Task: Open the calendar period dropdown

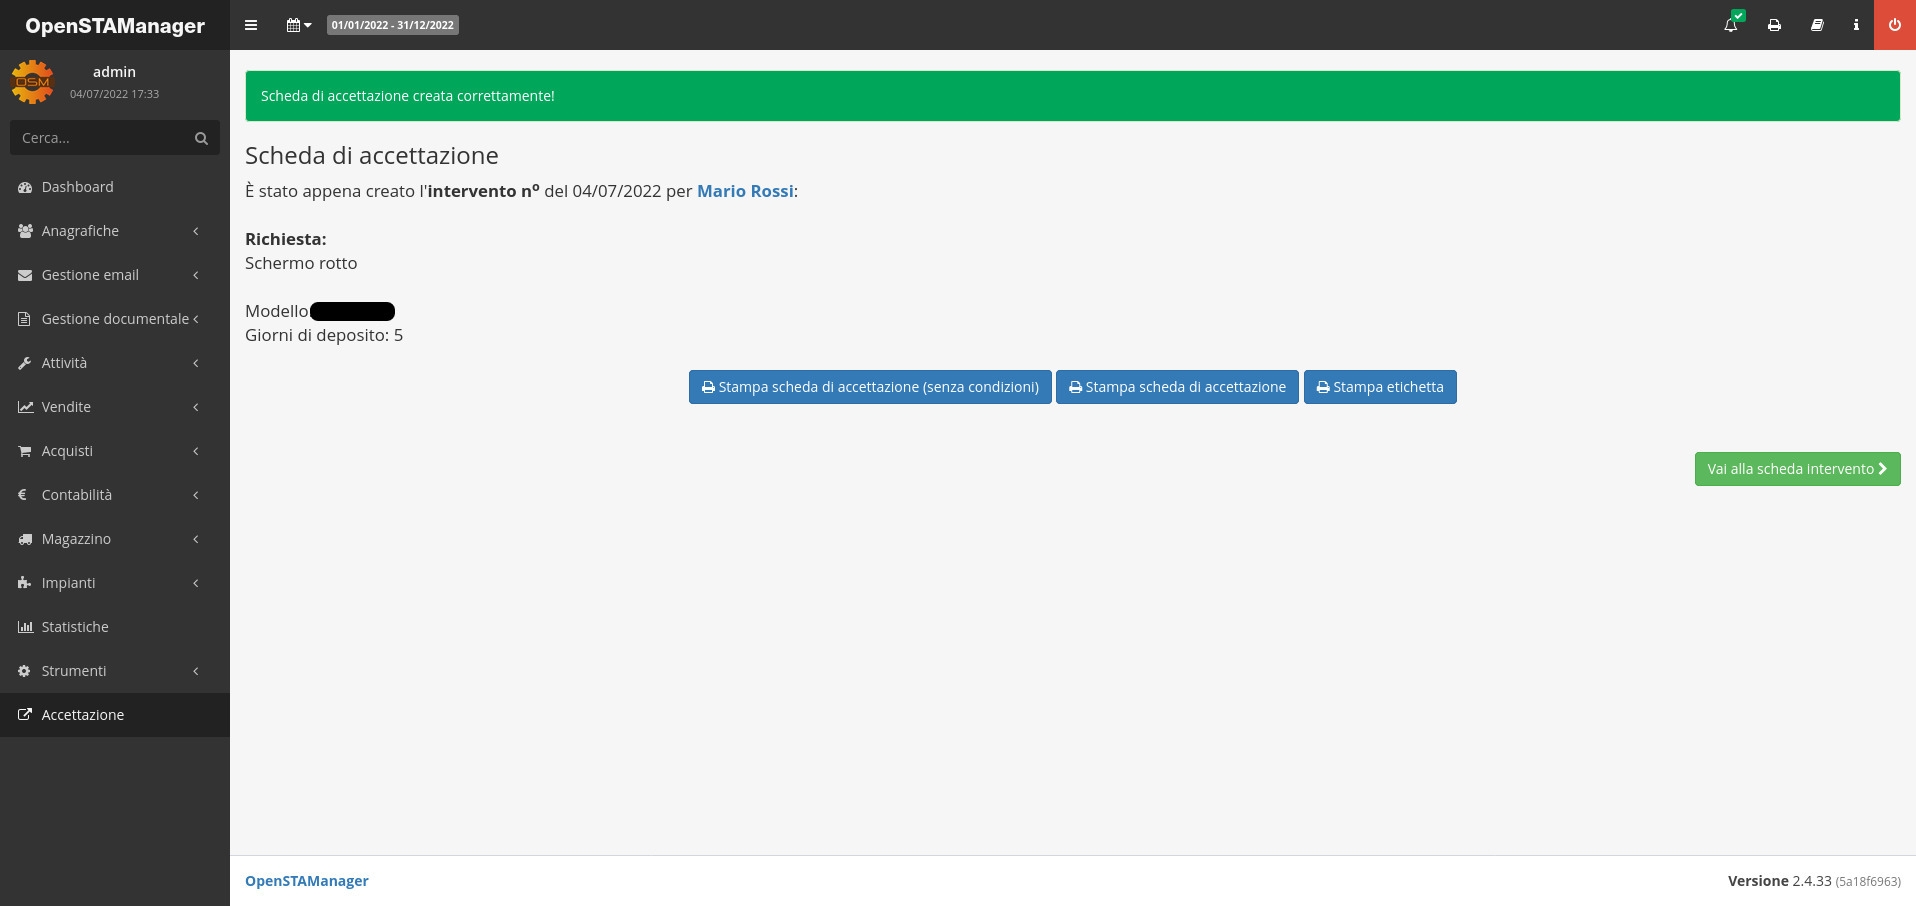Action: coord(298,25)
